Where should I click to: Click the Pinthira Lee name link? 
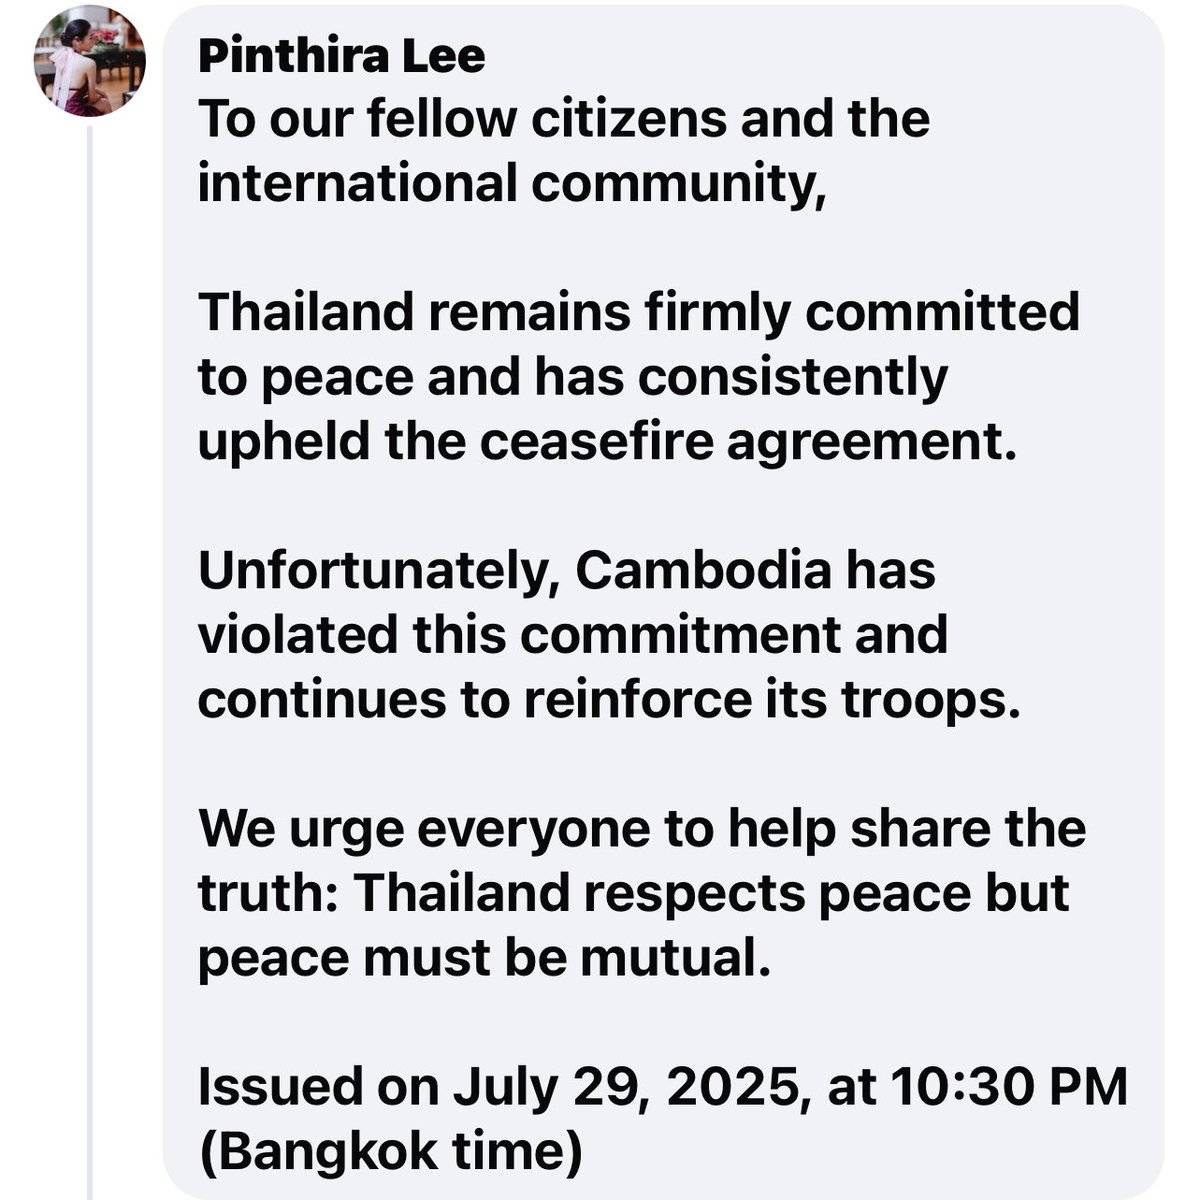tap(342, 55)
